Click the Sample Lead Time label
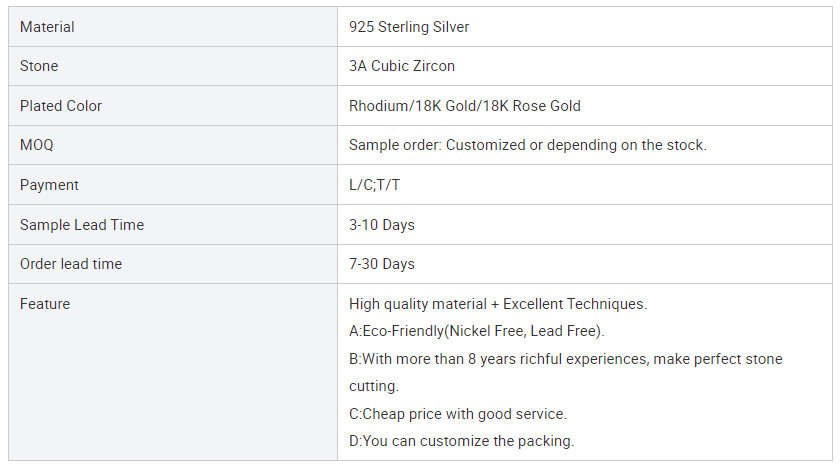840x469 pixels. [82, 225]
